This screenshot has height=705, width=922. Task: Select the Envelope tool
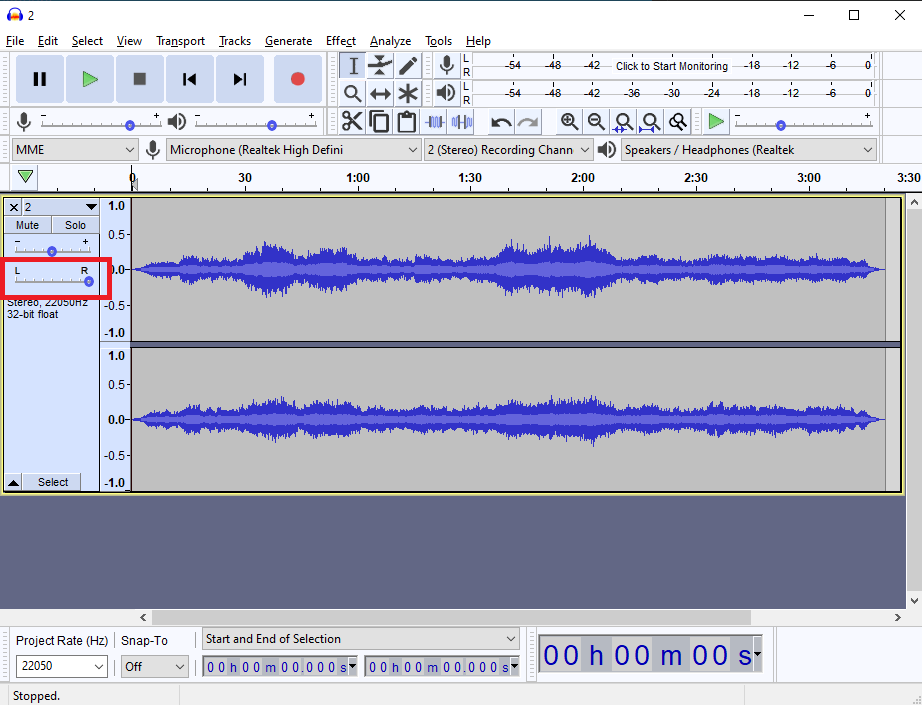[380, 66]
